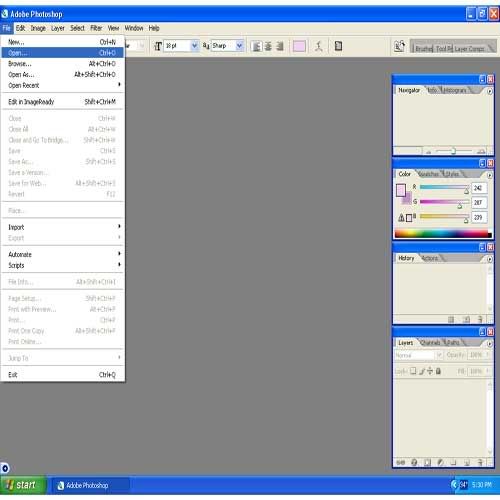The image size is (500, 500).
Task: Toggle lock all in Layers panel
Action: point(438,371)
